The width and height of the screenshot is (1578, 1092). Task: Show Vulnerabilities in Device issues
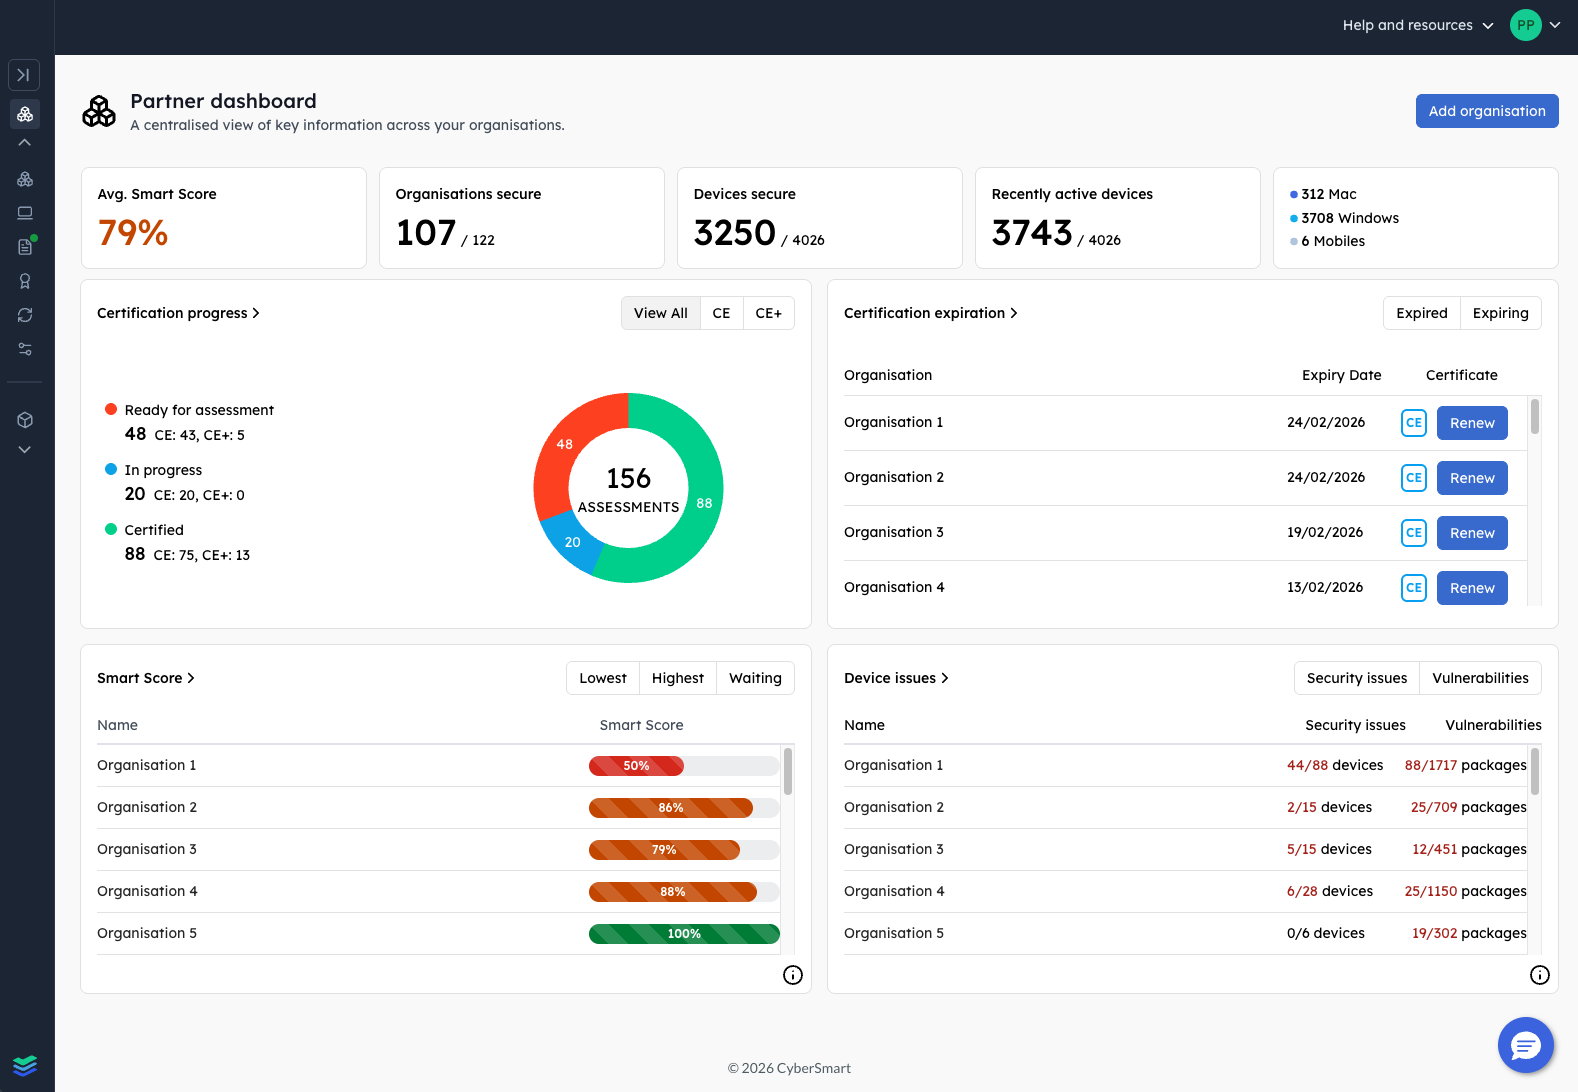[1480, 678]
